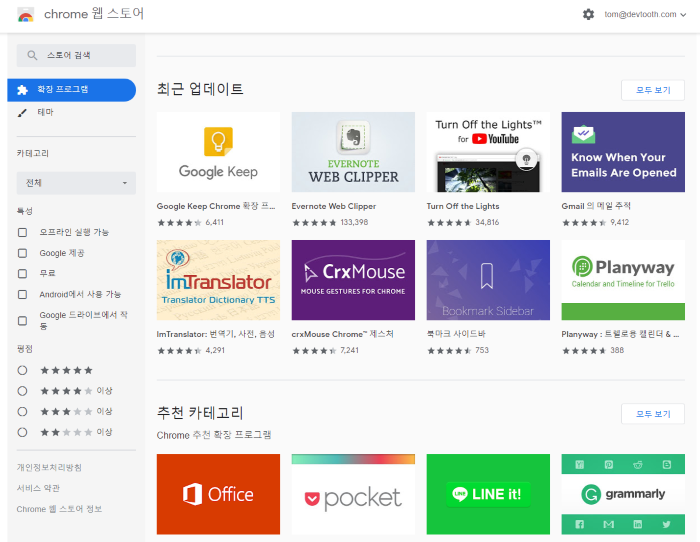Viewport: 700px width, 542px height.
Task: Click 모두 보기 for 추천 카테고리
Action: pyautogui.click(x=653, y=414)
